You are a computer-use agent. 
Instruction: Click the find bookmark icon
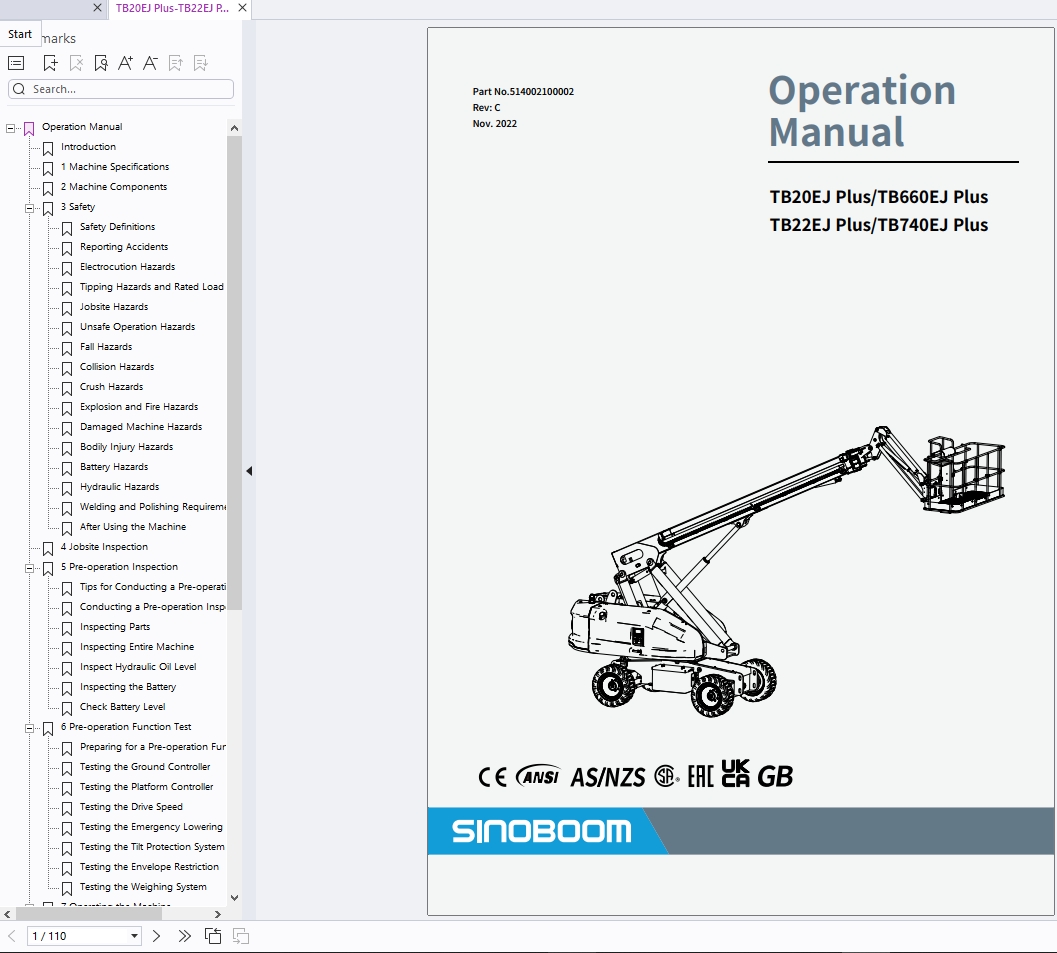click(x=101, y=63)
